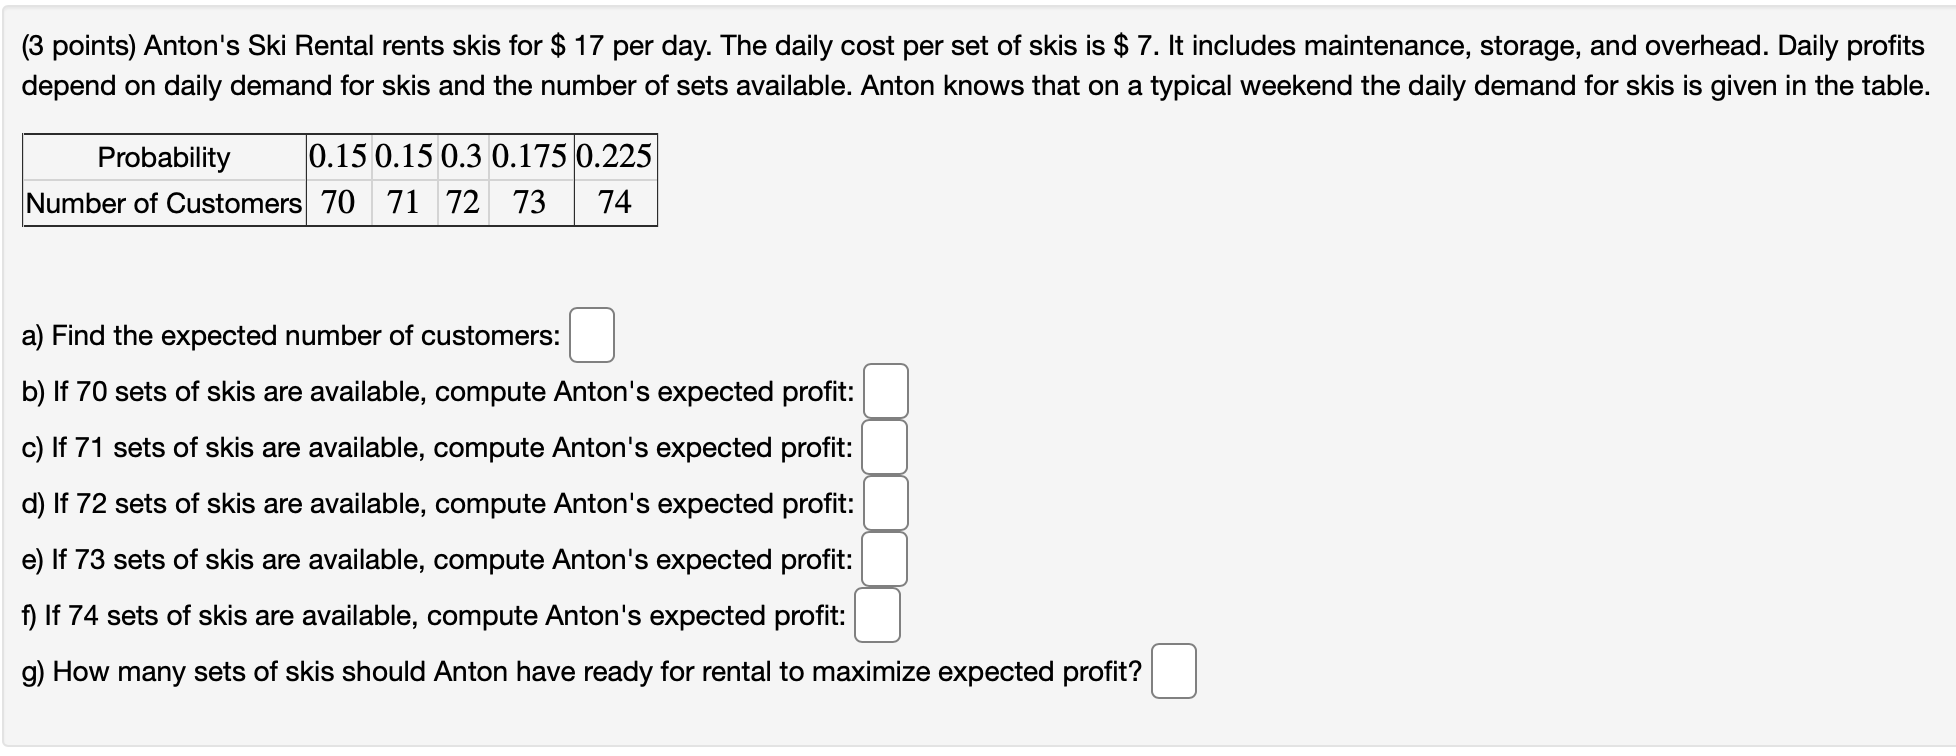Screen dimensions: 1956x756
Task: Select the probability value 0.175
Action: (531, 156)
